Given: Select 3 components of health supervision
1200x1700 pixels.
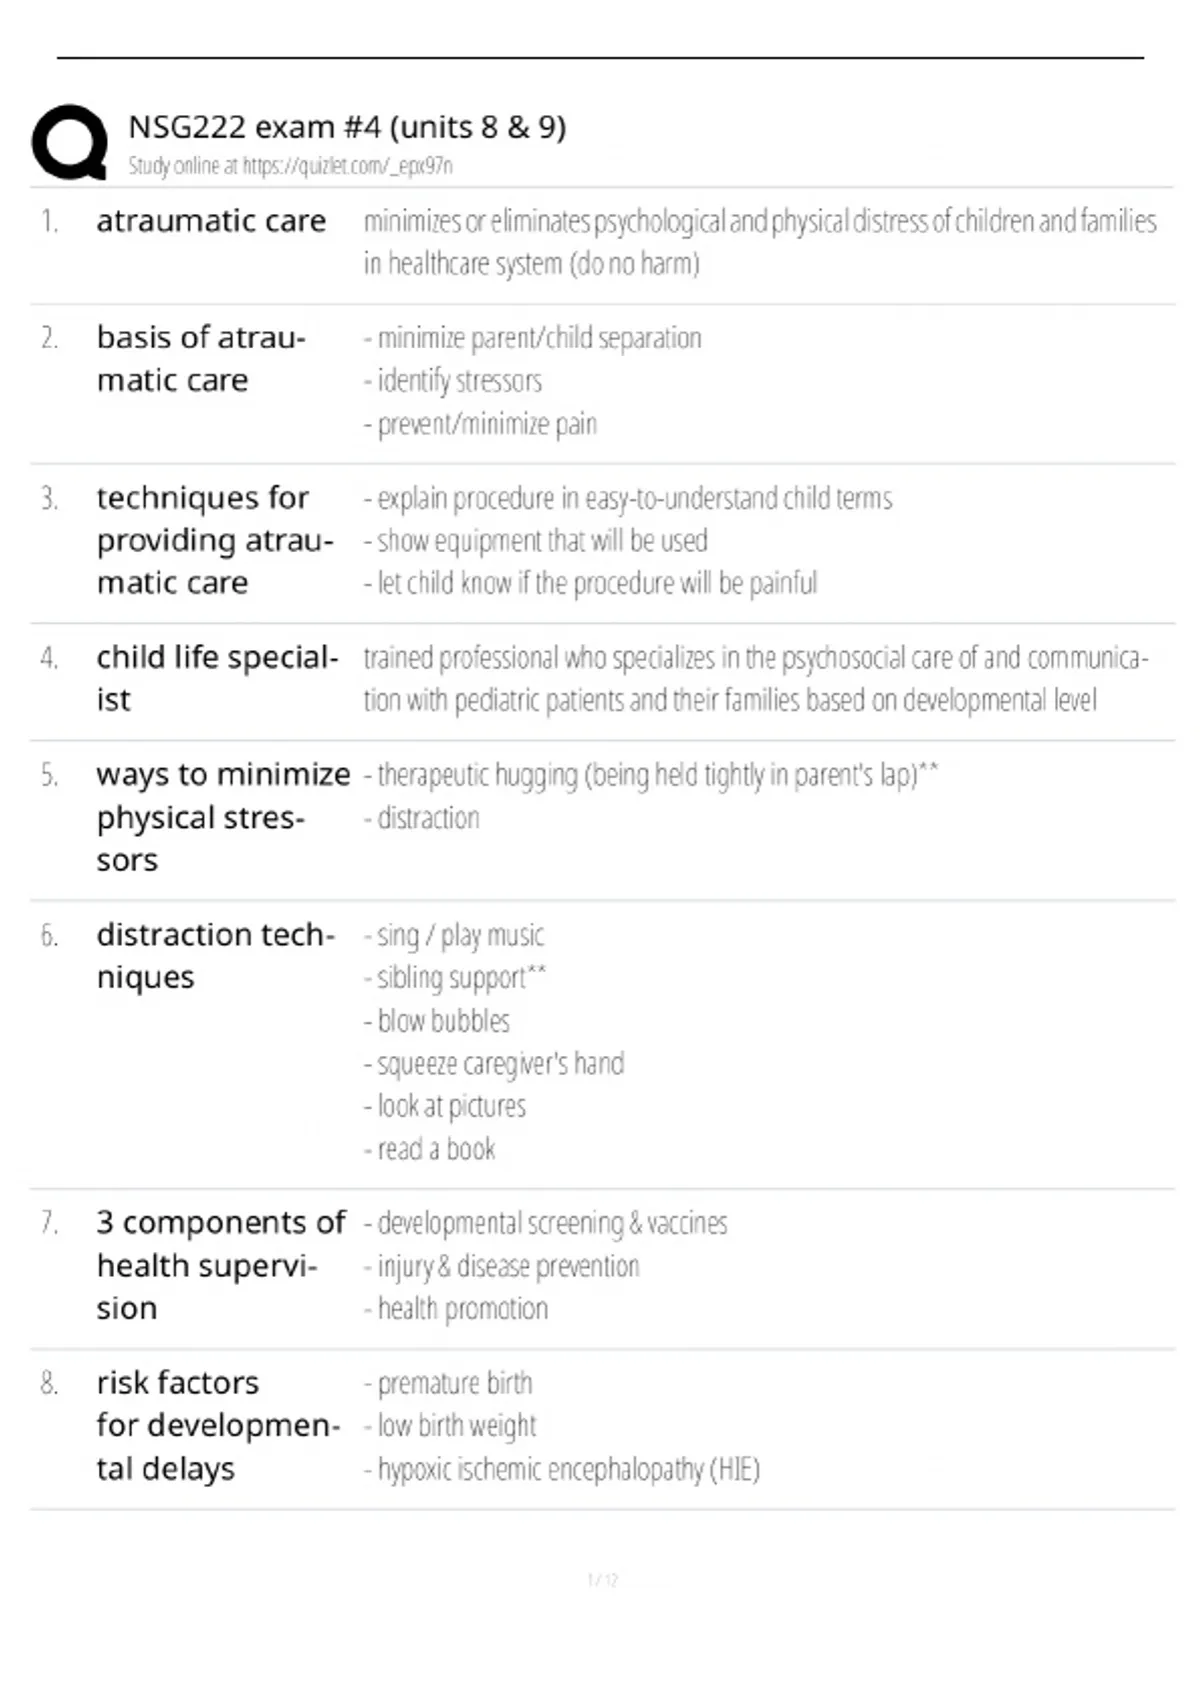Looking at the screenshot, I should [x=221, y=1265].
